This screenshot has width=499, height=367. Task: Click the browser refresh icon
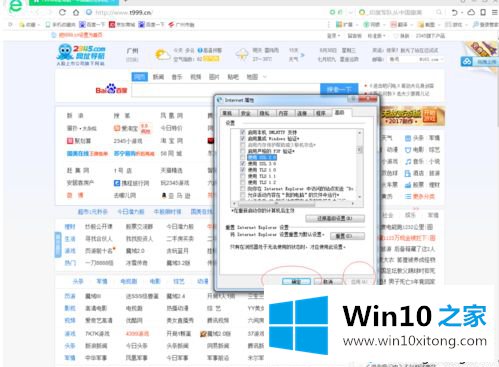(x=62, y=12)
